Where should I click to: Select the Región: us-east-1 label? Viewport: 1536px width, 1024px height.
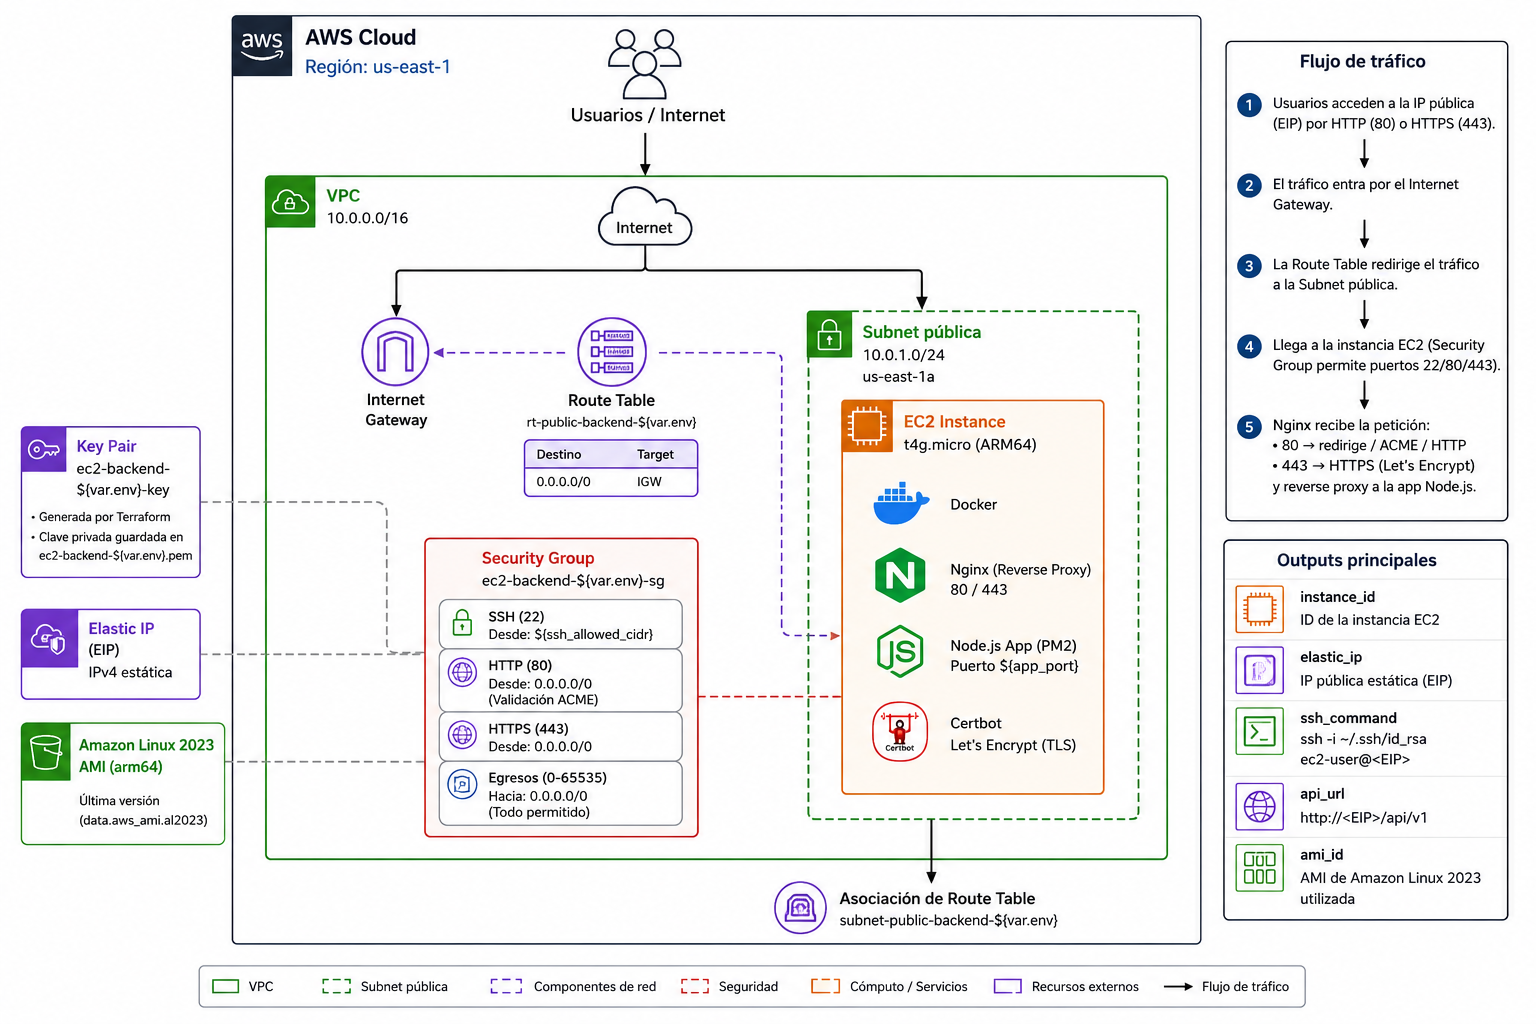[x=378, y=67]
